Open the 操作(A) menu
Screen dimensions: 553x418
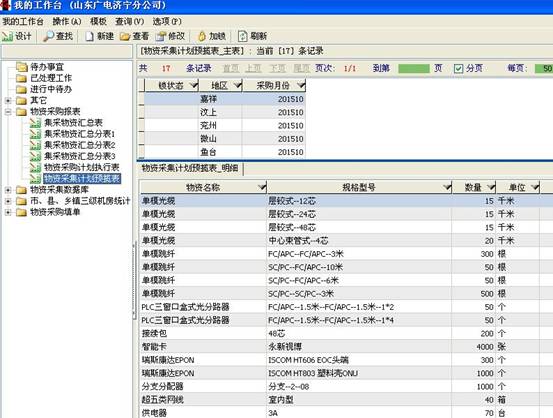[67, 22]
